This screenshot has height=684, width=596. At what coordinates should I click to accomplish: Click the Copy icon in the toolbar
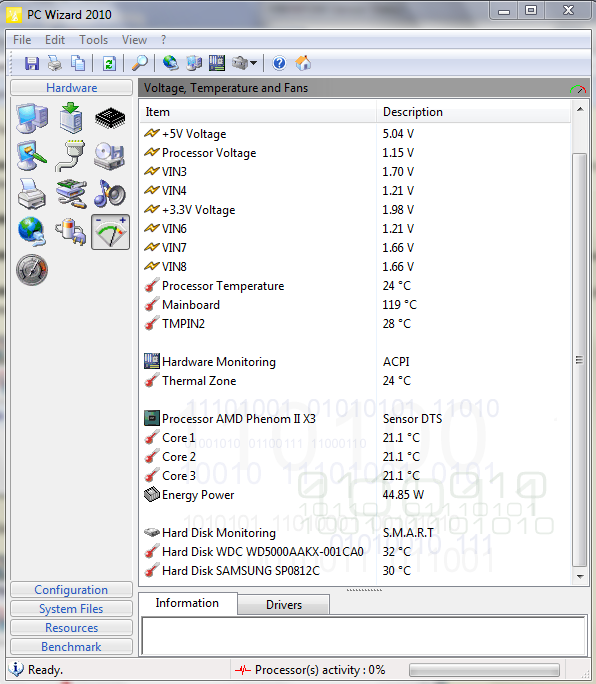pos(78,64)
